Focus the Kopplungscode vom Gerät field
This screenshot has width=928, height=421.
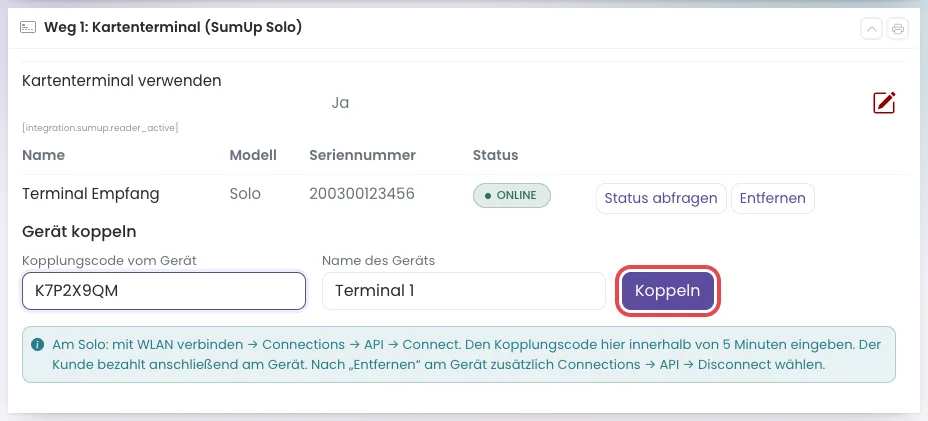[x=164, y=291]
